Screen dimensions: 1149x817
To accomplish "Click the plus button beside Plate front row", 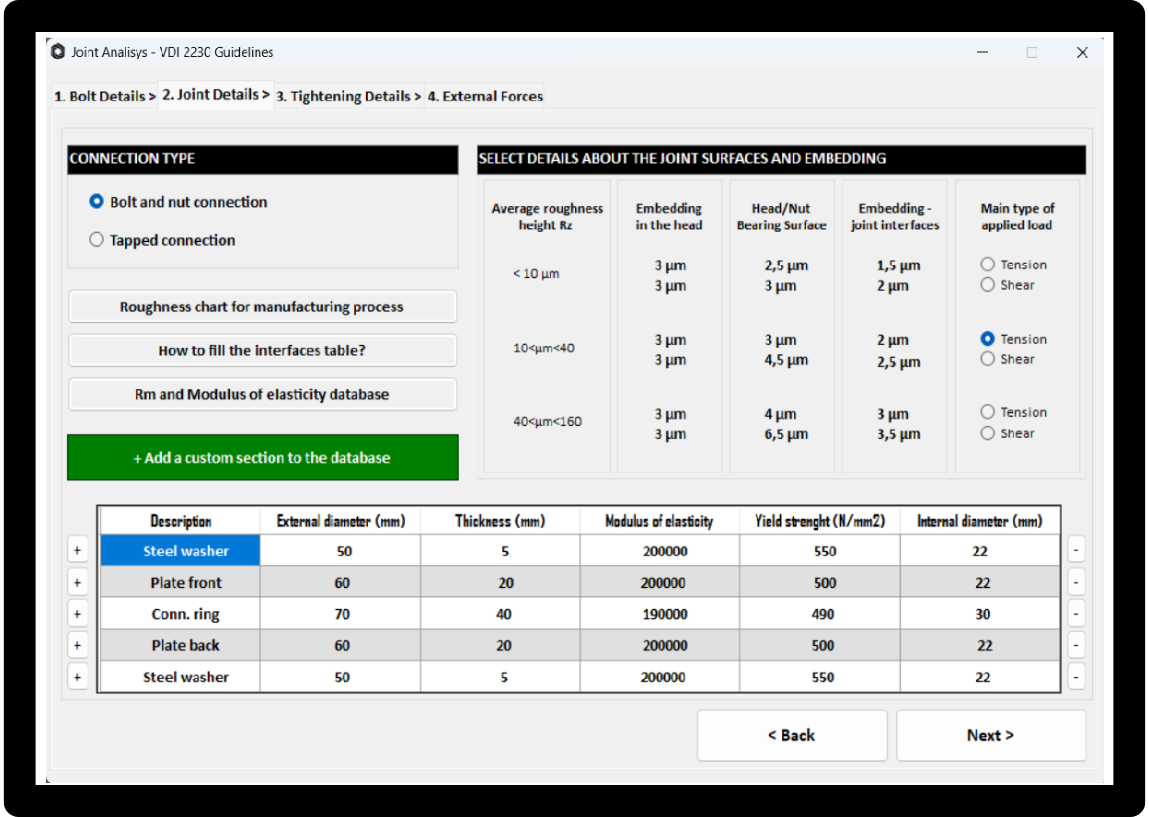I will click(x=78, y=583).
